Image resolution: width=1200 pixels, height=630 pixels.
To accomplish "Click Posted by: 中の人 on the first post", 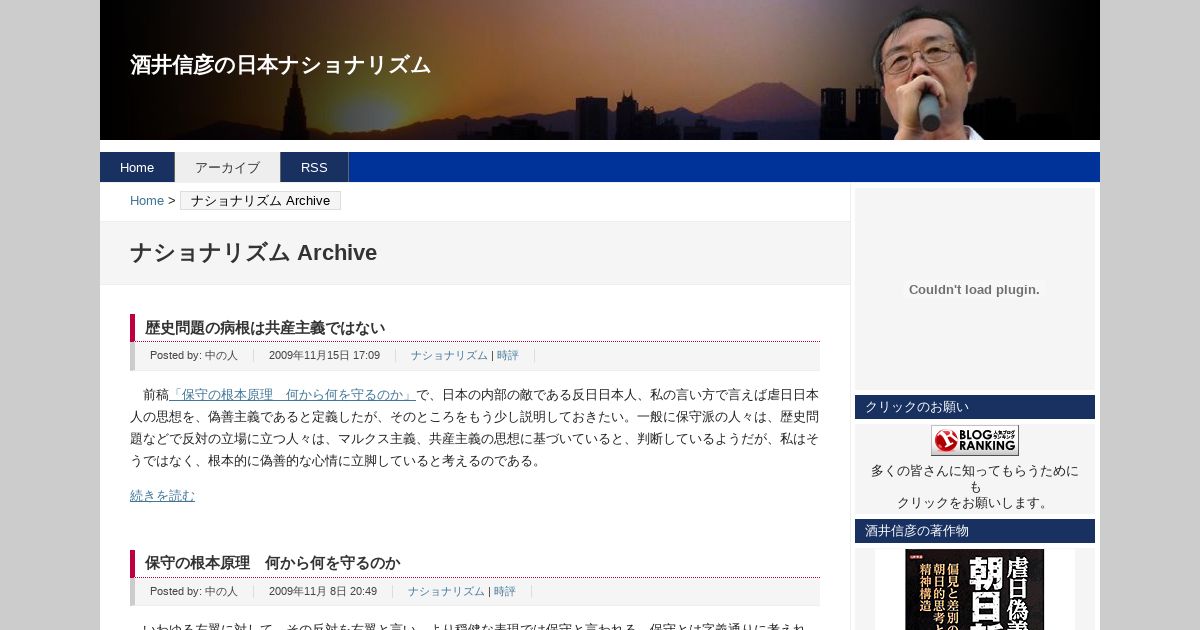I will (x=194, y=355).
